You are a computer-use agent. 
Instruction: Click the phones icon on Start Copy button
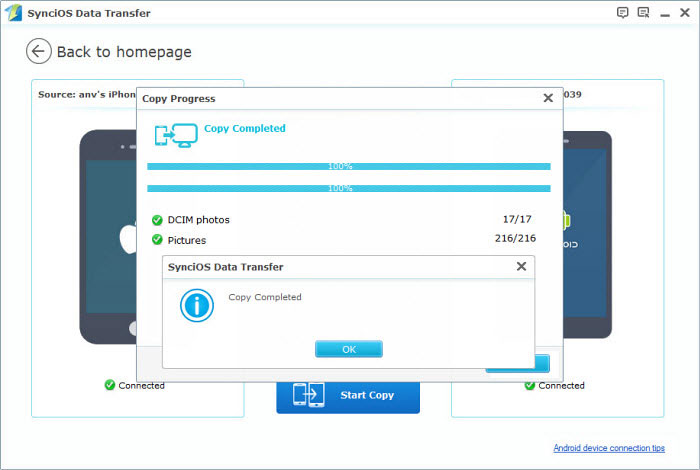pyautogui.click(x=308, y=395)
